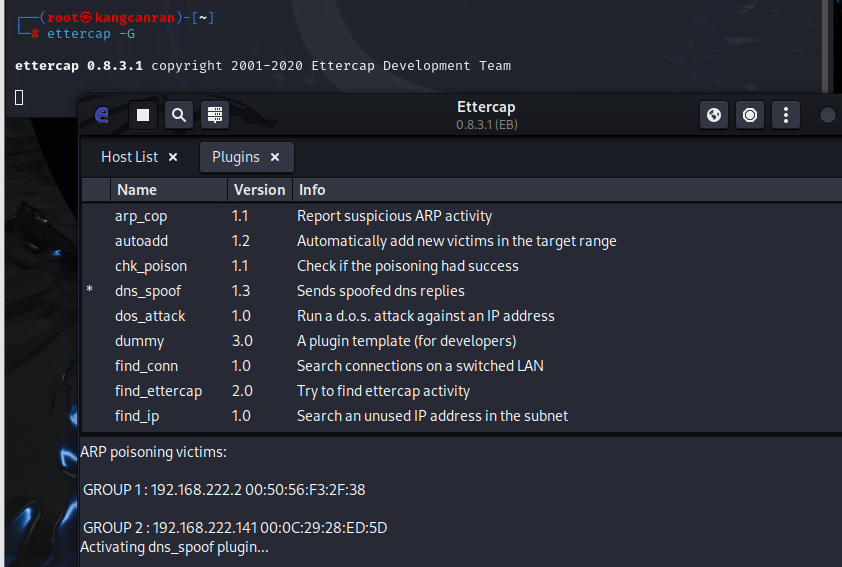Select the dummy plugin row
This screenshot has height=567, width=842.
click(x=462, y=341)
